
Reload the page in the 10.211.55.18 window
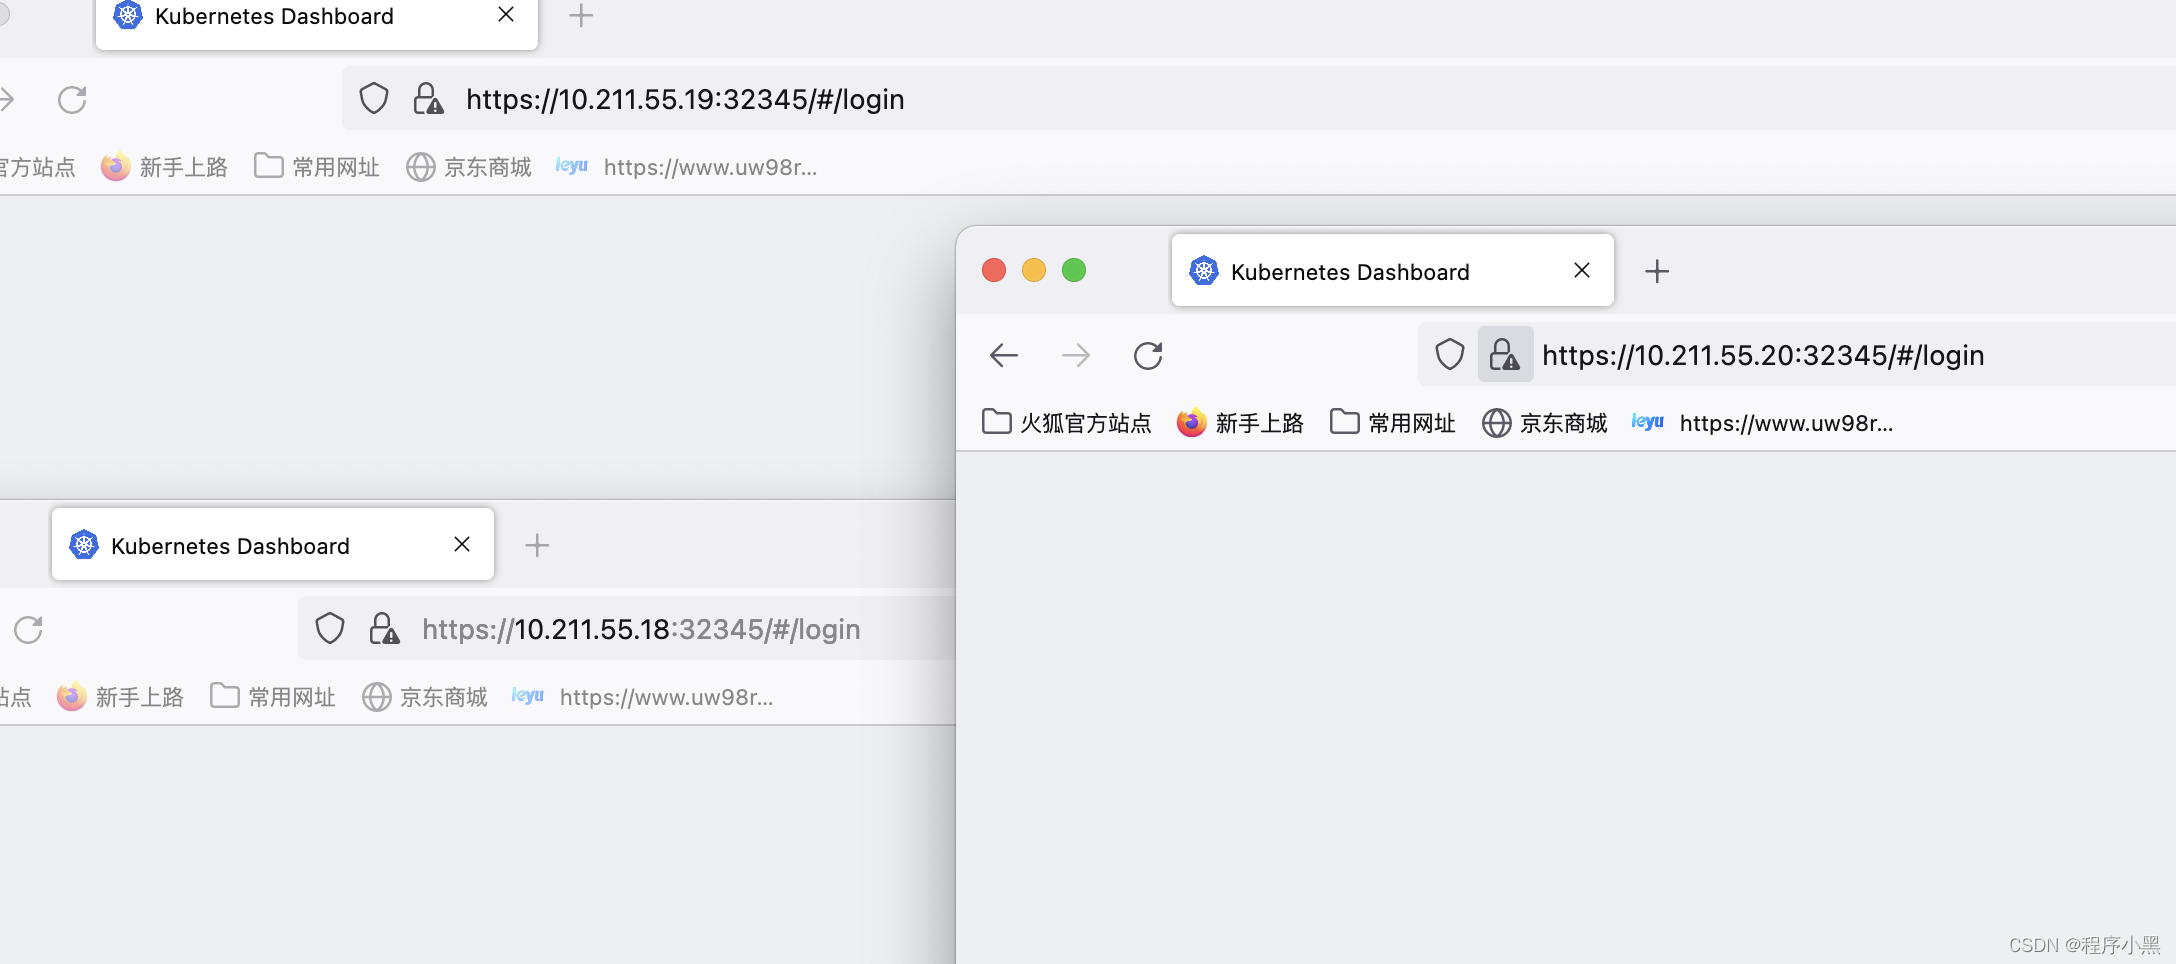pyautogui.click(x=28, y=629)
